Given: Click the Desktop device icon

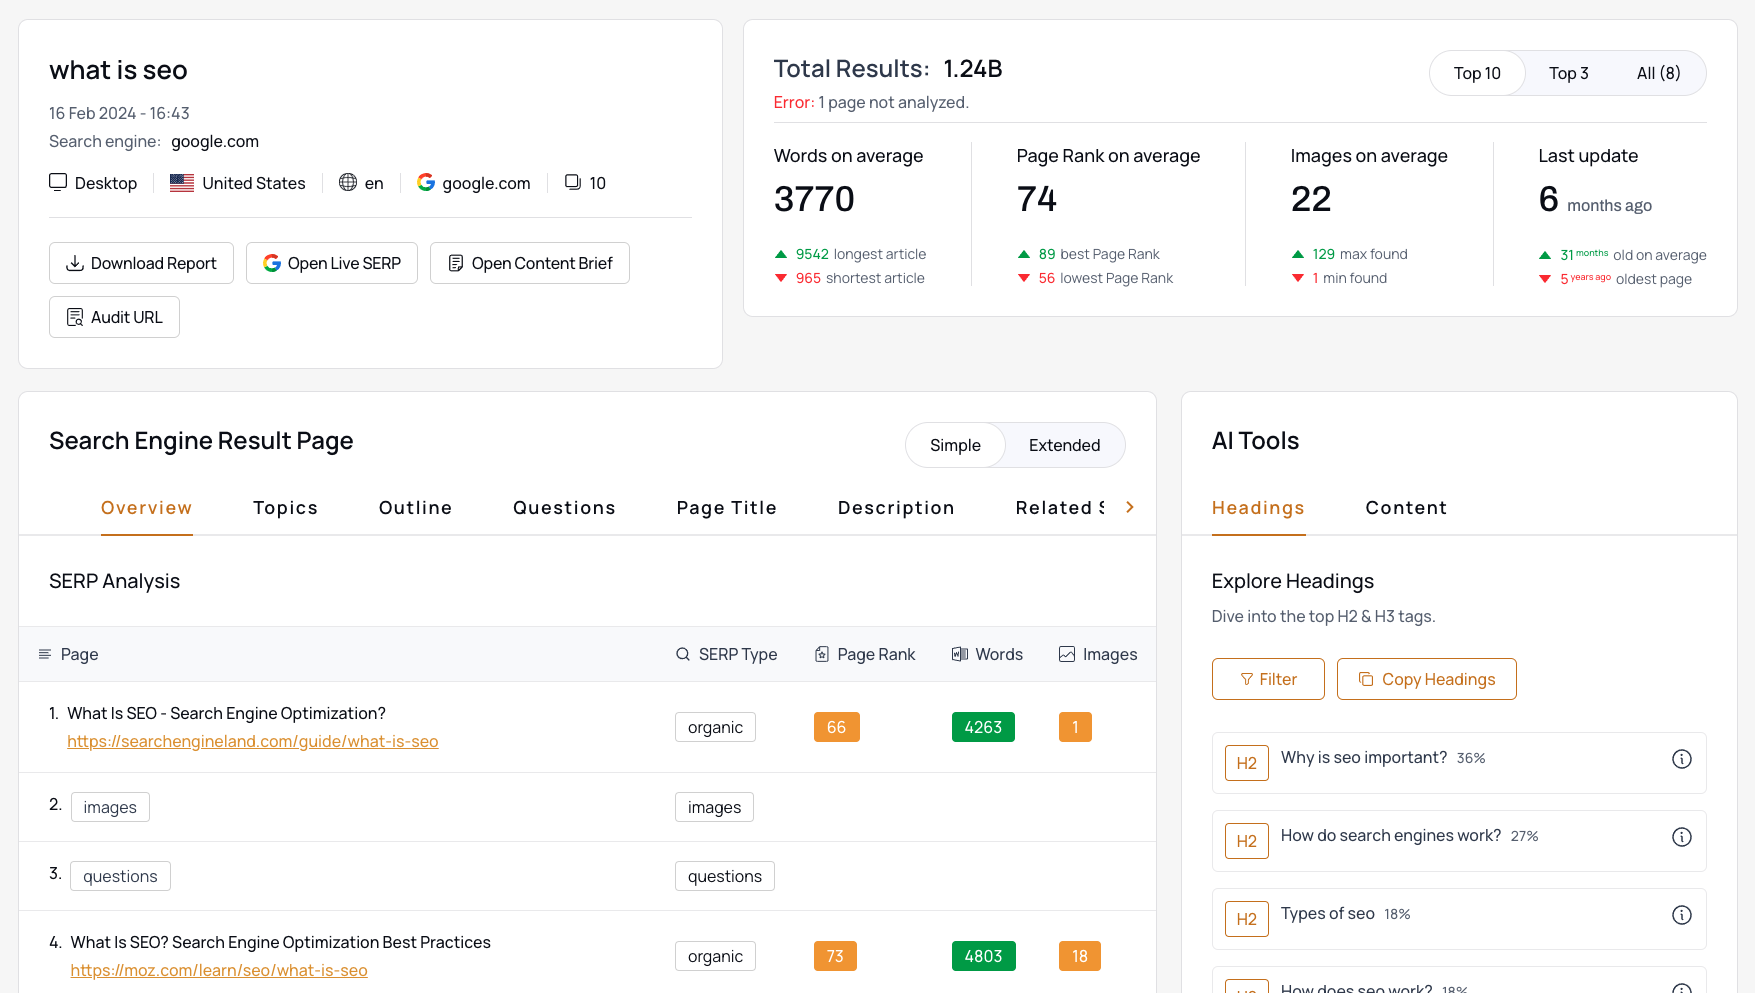Looking at the screenshot, I should [x=57, y=182].
